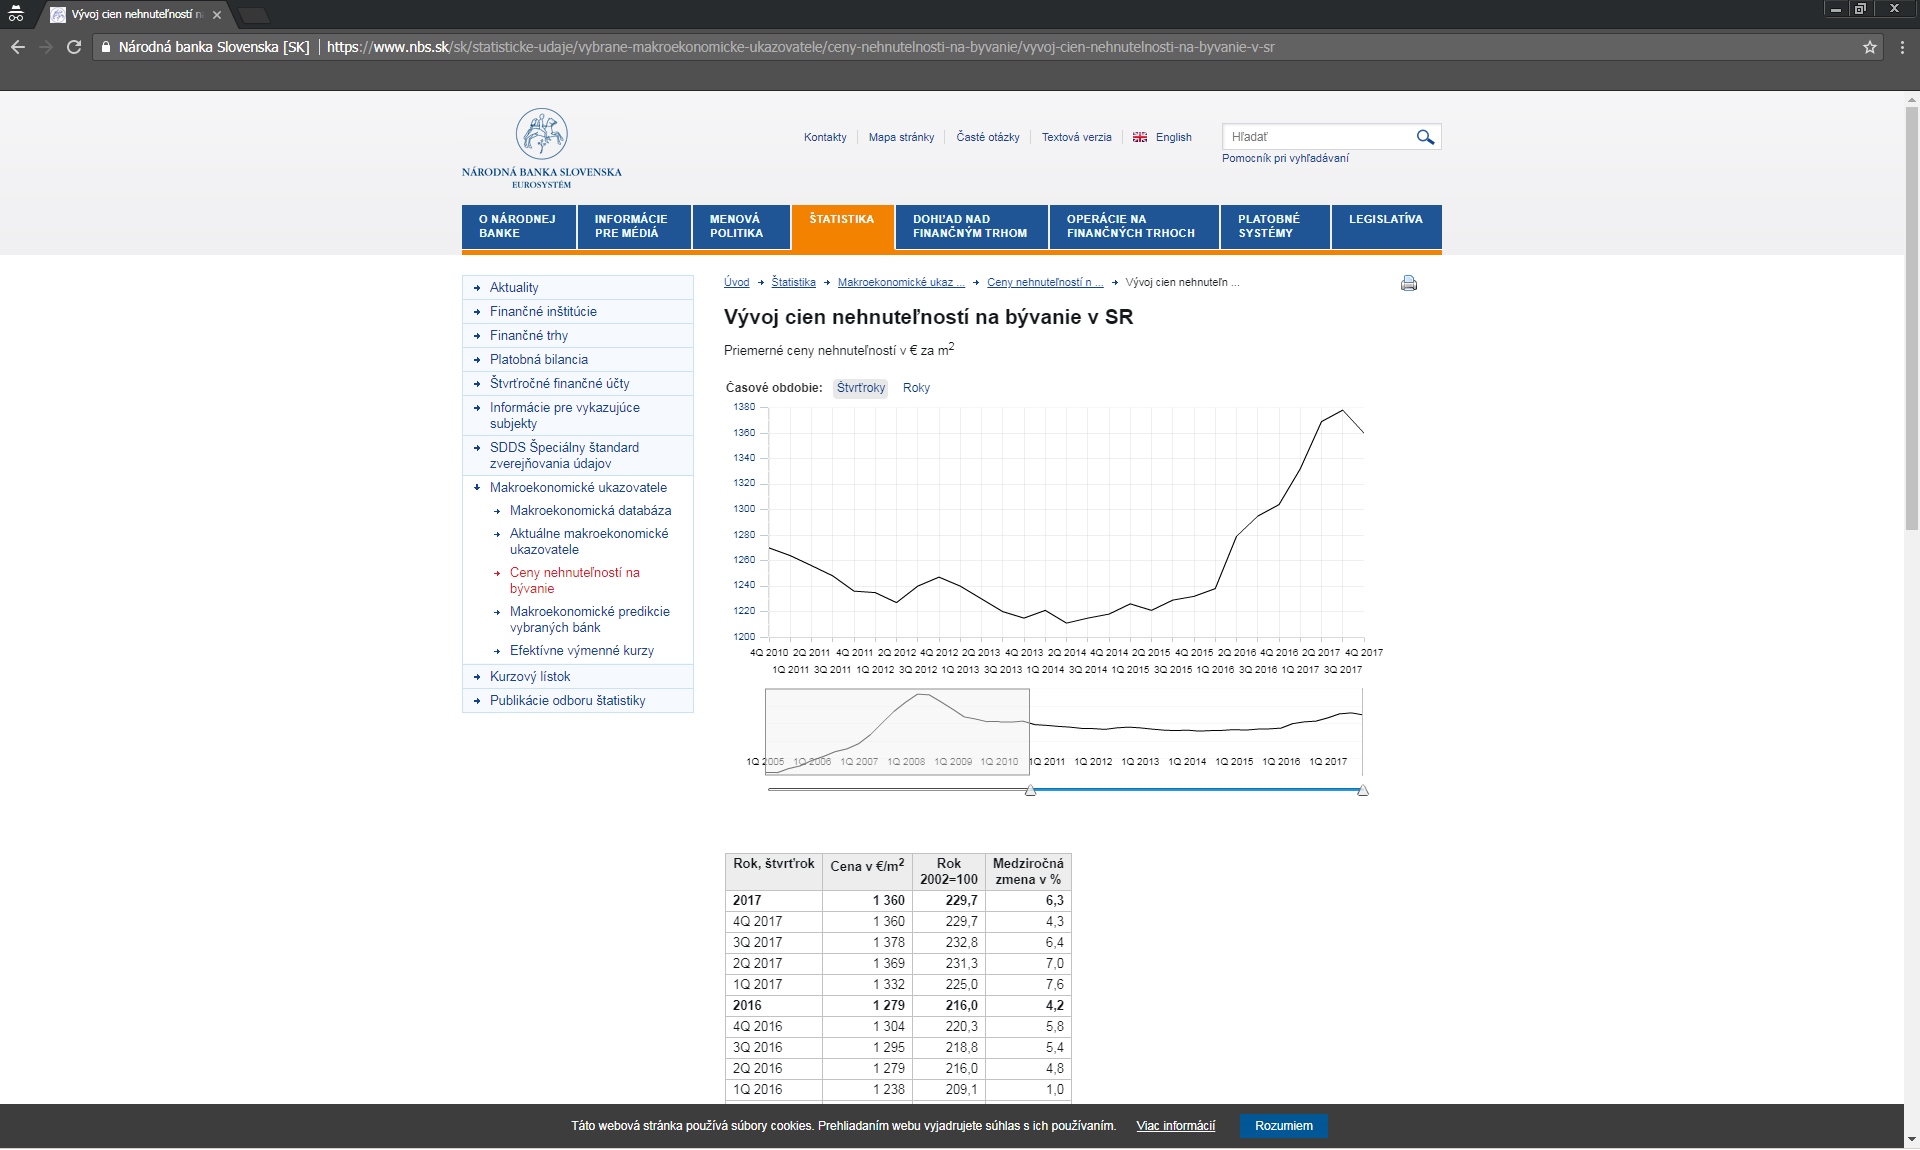Click the browser reload icon
This screenshot has height=1150, width=1920.
(x=73, y=47)
